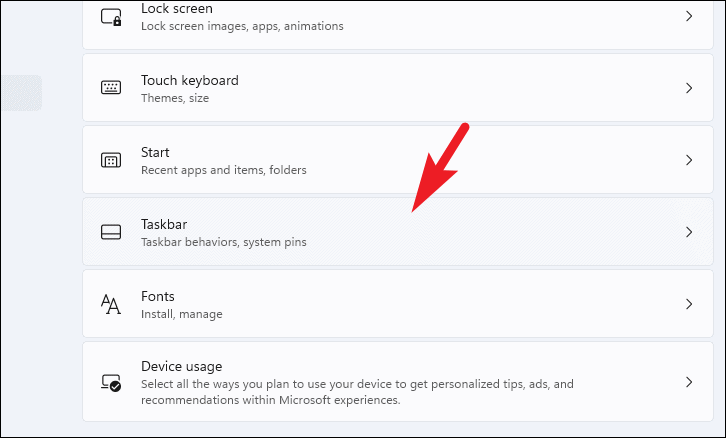Expand the Device usage chevron
The width and height of the screenshot is (726, 438).
[689, 382]
